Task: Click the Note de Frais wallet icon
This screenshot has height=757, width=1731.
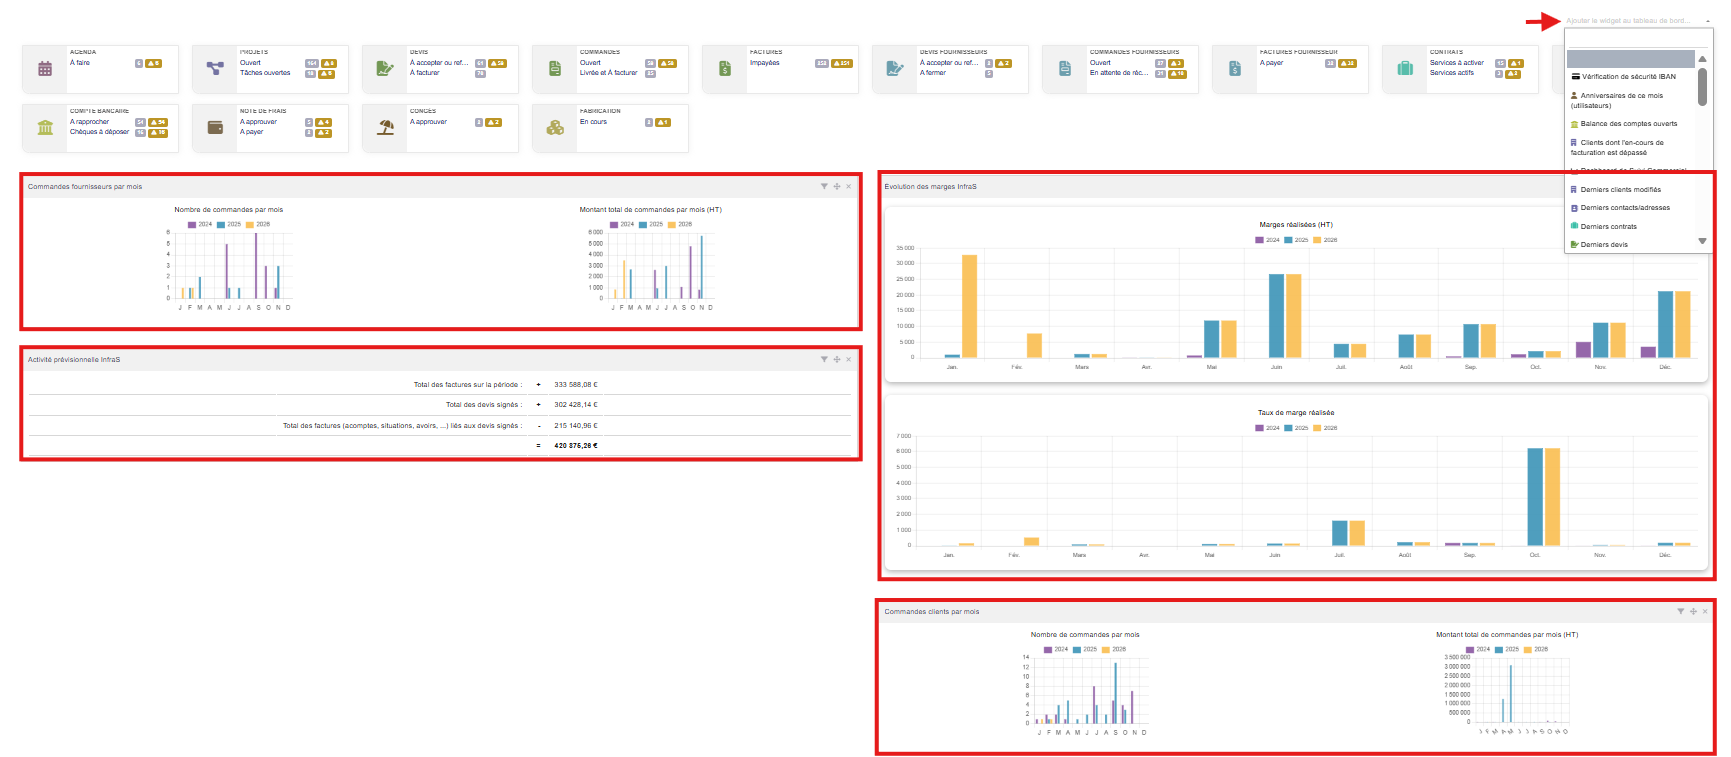Action: tap(215, 128)
